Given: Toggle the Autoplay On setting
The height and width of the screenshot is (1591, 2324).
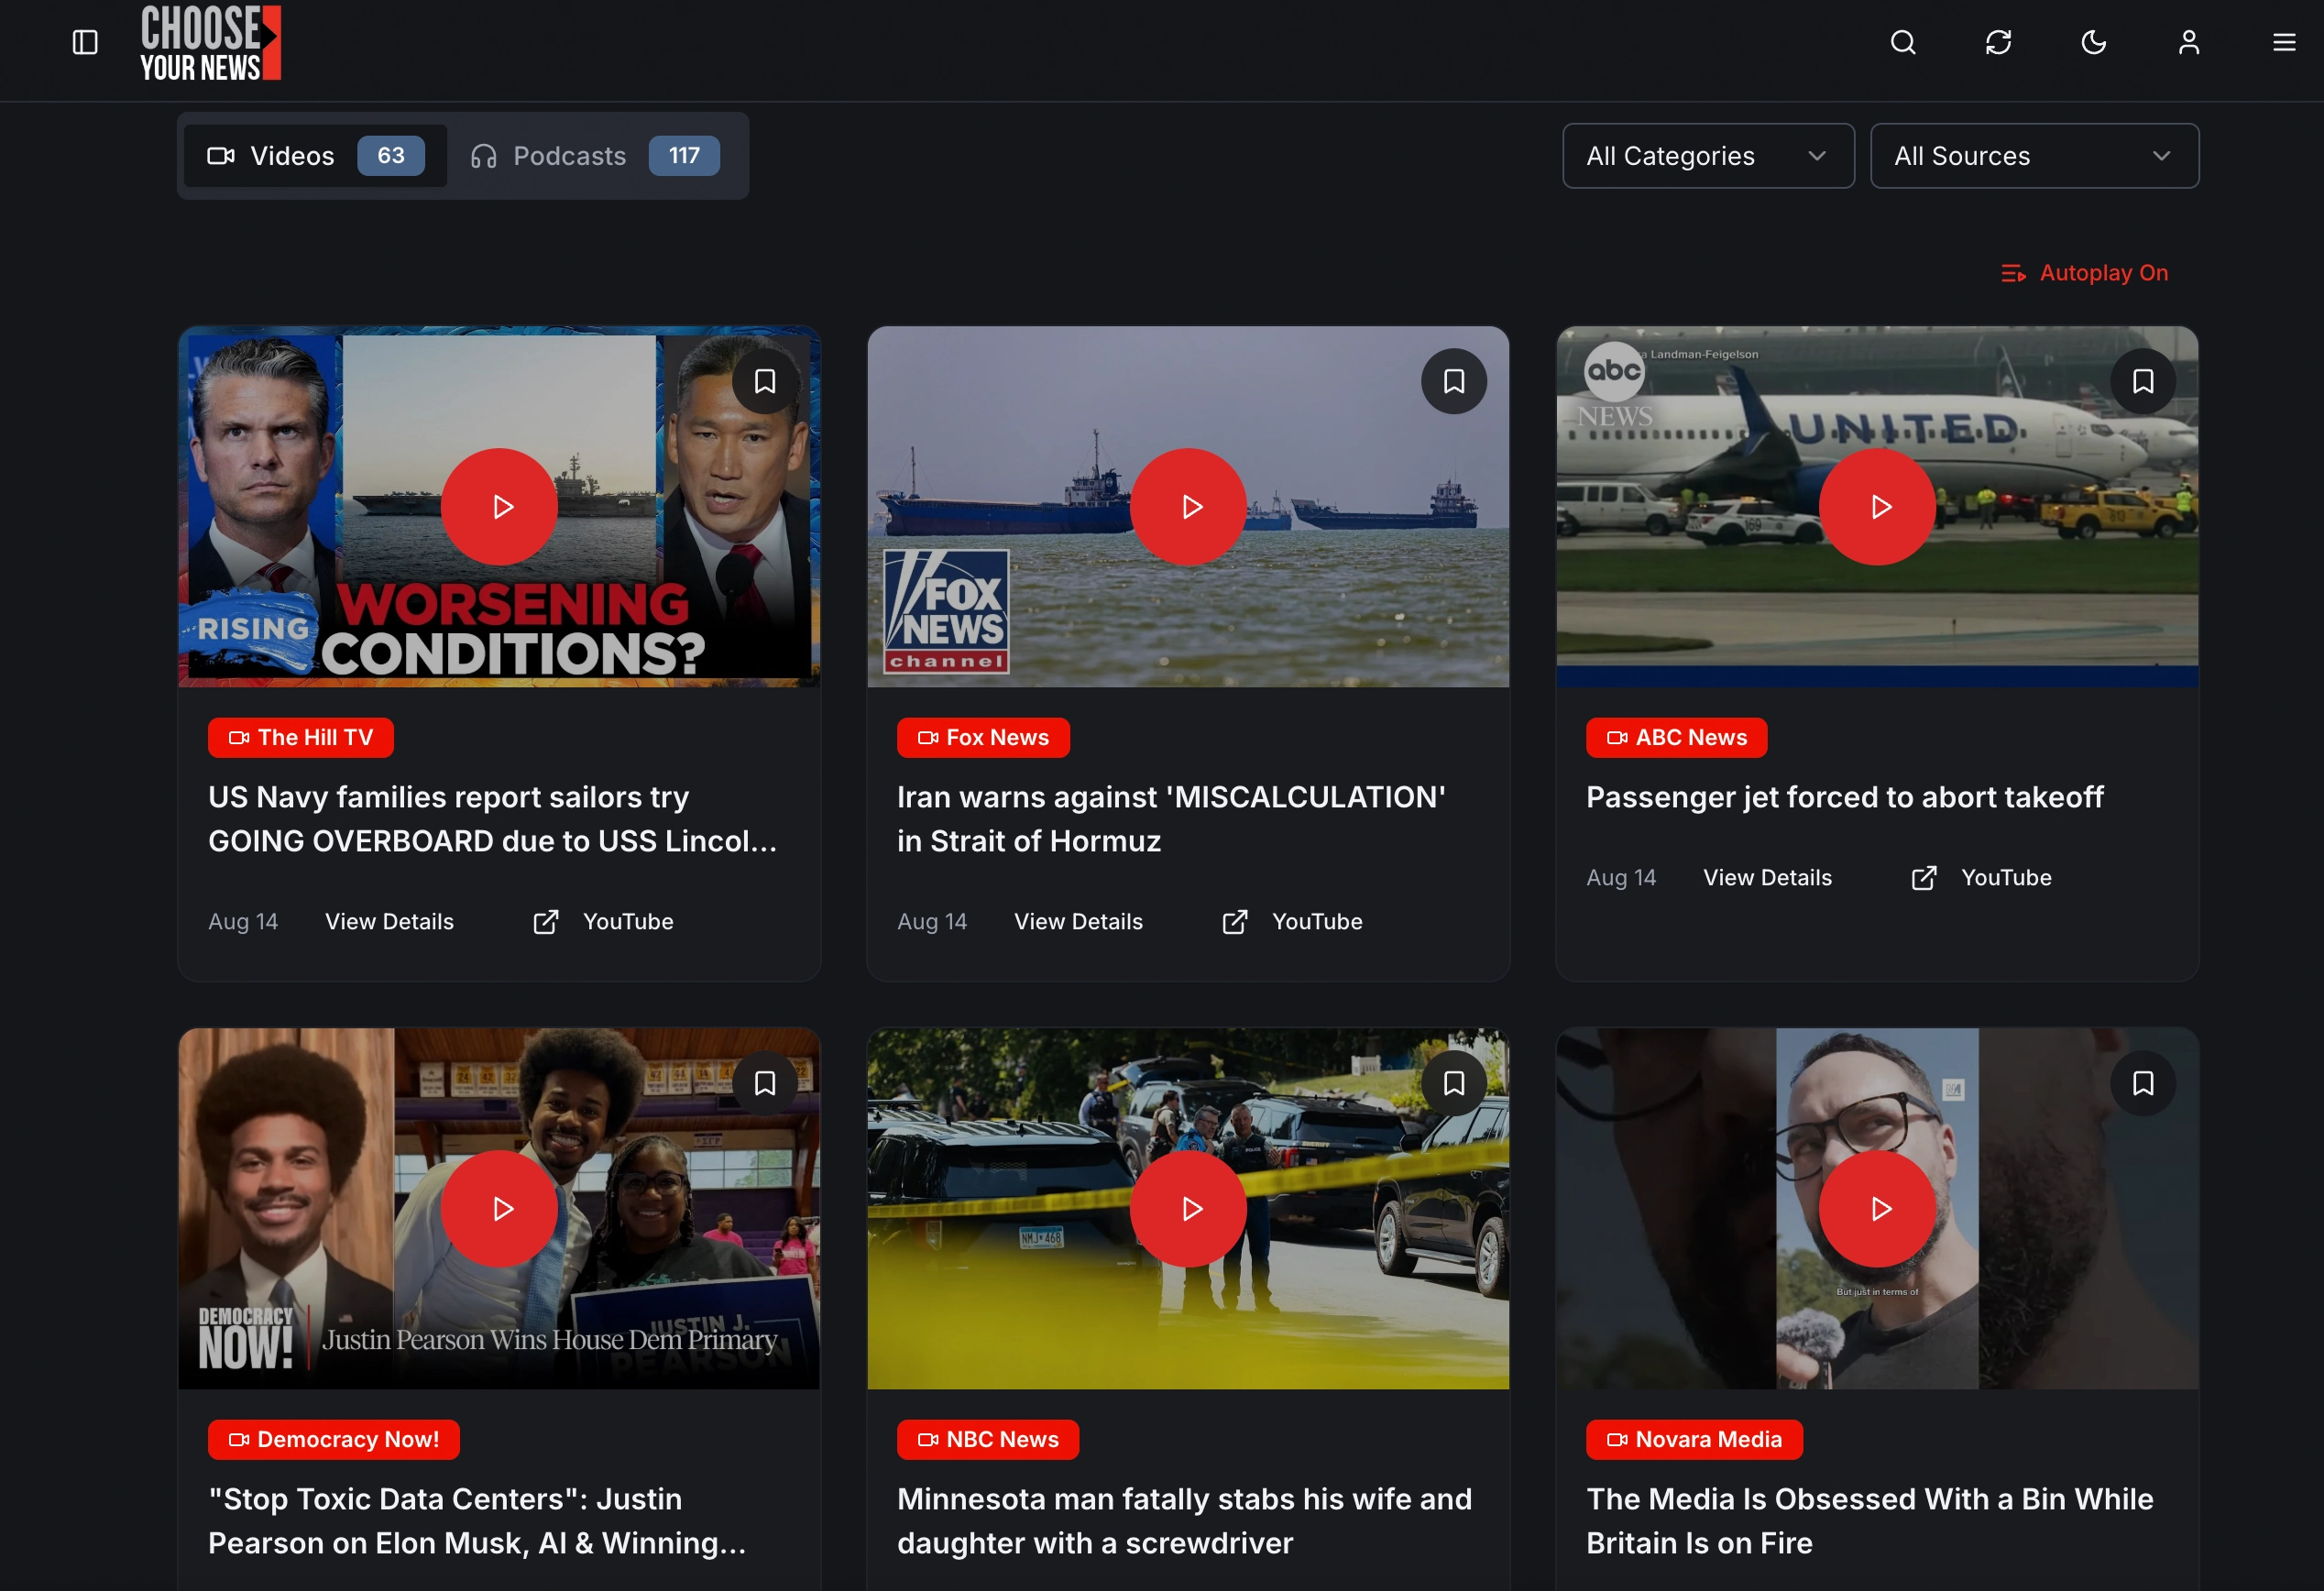Looking at the screenshot, I should [2085, 273].
